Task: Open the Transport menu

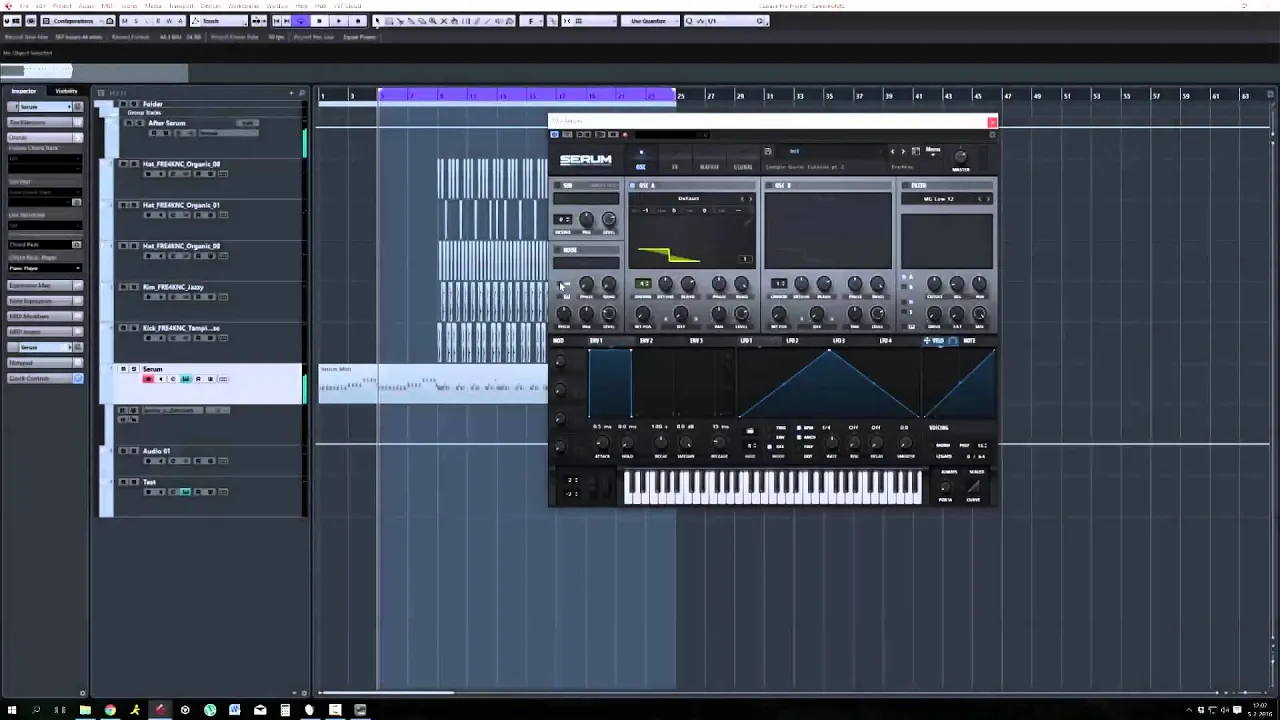Action: (x=181, y=6)
